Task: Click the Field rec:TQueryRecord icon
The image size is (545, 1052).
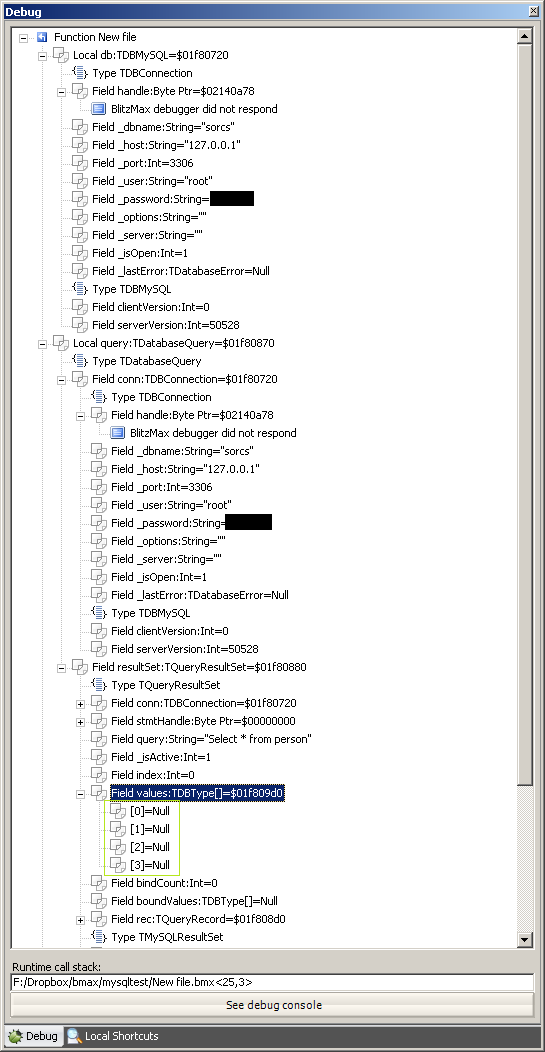Action: click(99, 919)
